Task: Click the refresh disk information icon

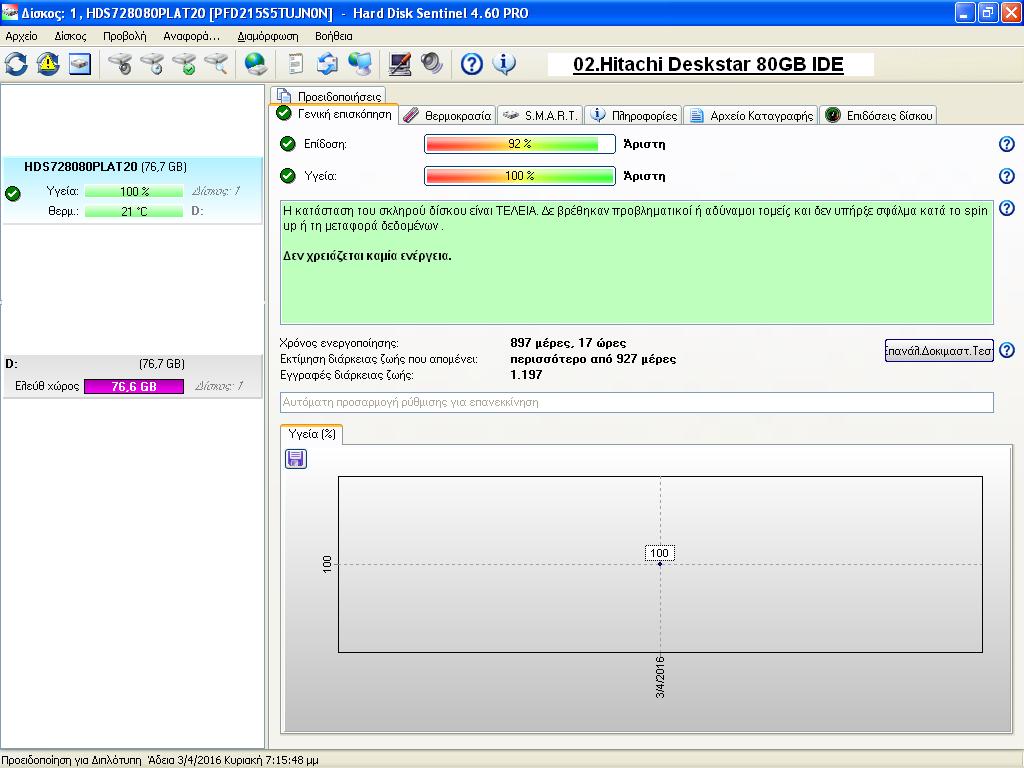Action: coord(16,64)
